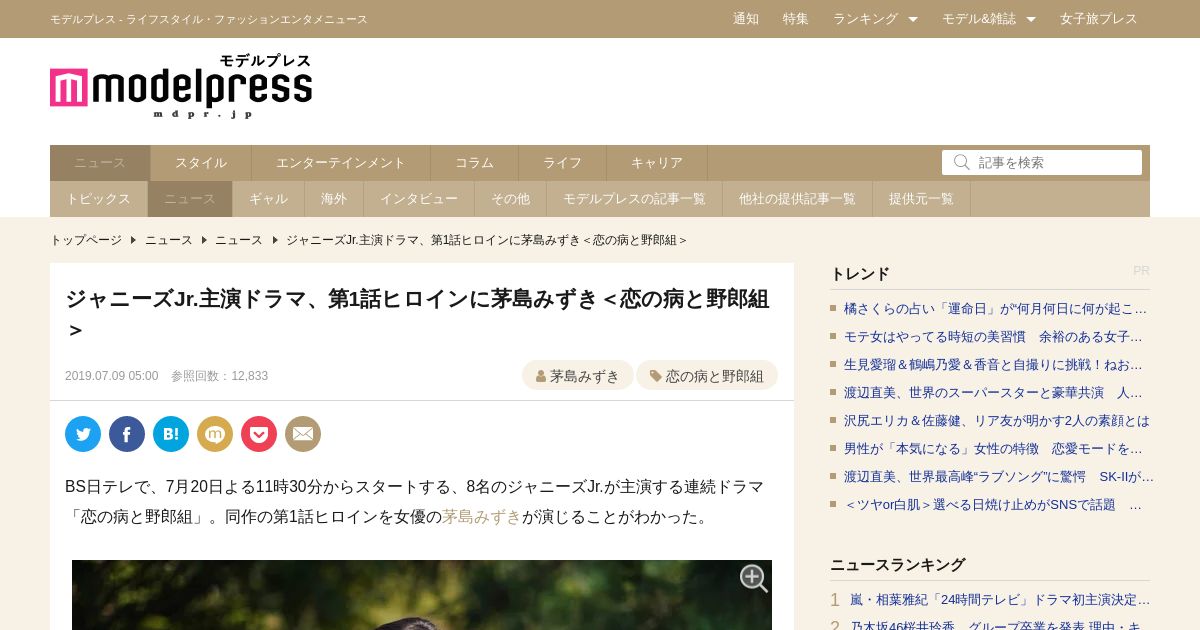
Task: Click 恋の病と野郎組 tag button
Action: coord(707,376)
